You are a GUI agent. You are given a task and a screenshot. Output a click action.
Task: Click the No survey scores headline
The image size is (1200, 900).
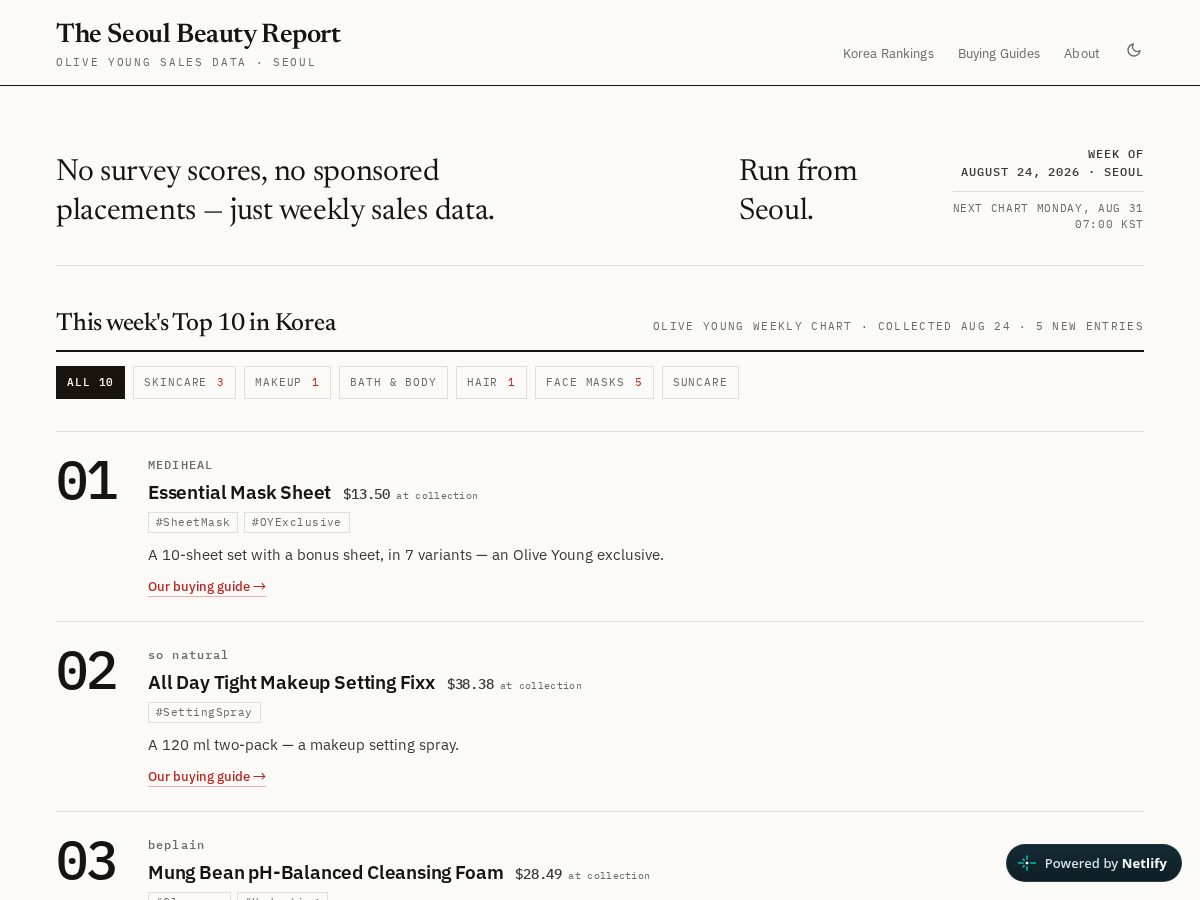275,190
